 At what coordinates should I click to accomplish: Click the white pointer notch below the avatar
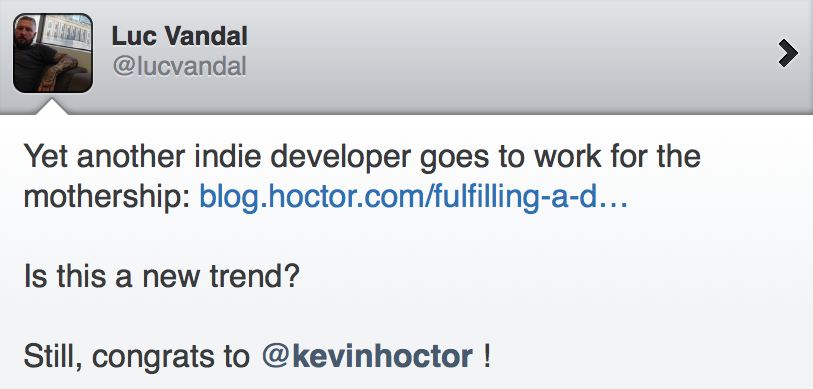pos(53,106)
